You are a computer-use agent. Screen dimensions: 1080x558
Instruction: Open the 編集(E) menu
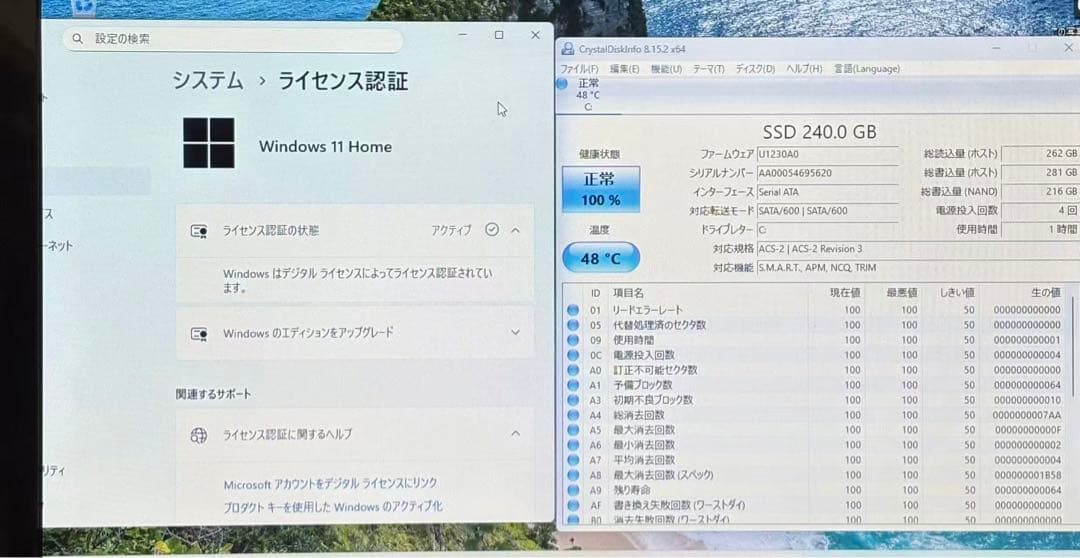coord(624,69)
